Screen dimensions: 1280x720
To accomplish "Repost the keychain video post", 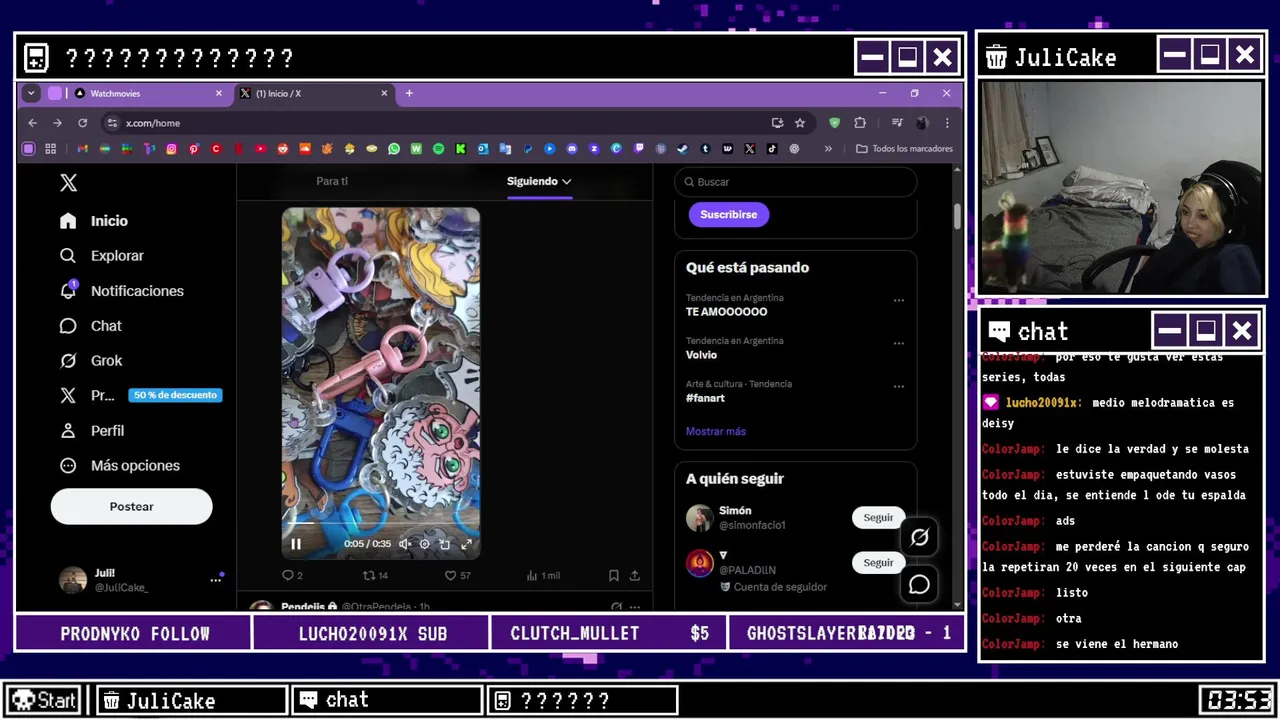I will 375,575.
